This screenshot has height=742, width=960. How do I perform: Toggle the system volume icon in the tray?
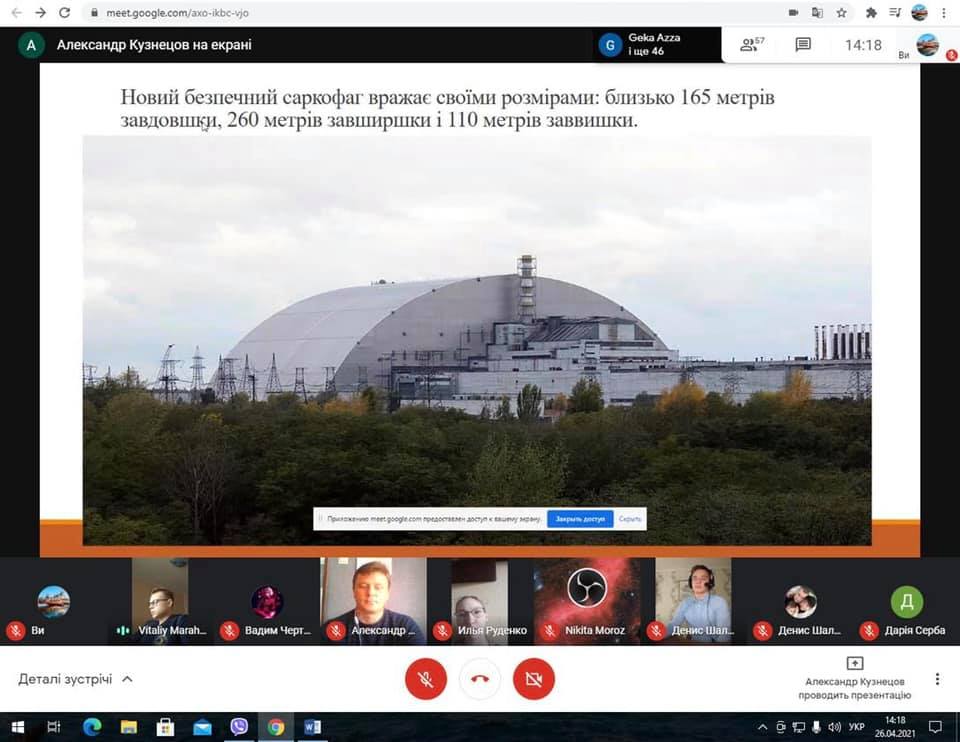(x=834, y=727)
